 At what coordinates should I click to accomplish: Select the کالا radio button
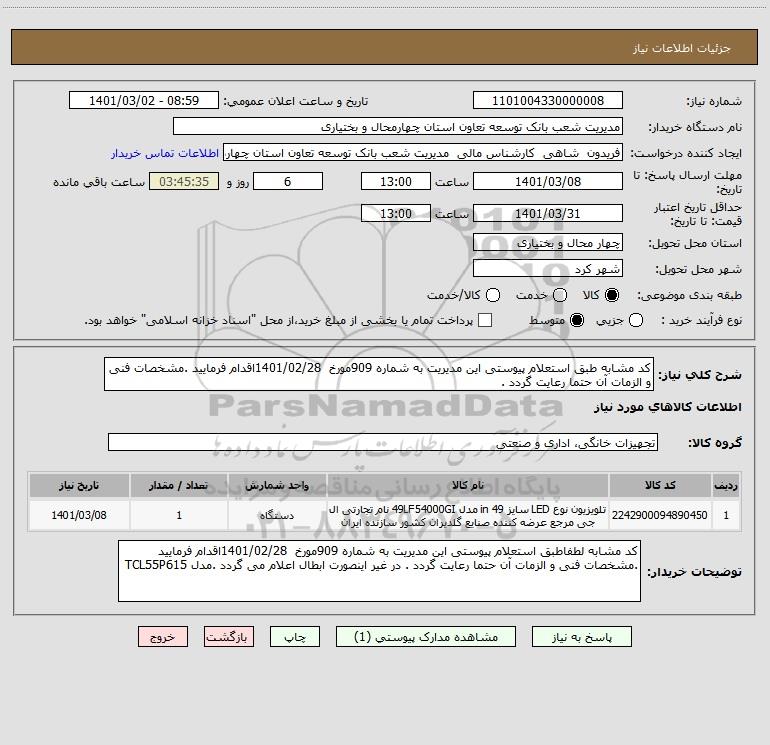click(612, 295)
